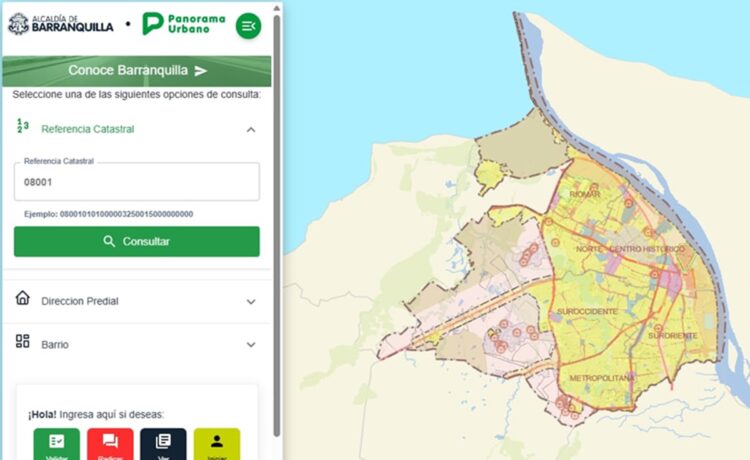750x460 pixels.
Task: Focus the Referencia Catastral input field
Action: 136,183
